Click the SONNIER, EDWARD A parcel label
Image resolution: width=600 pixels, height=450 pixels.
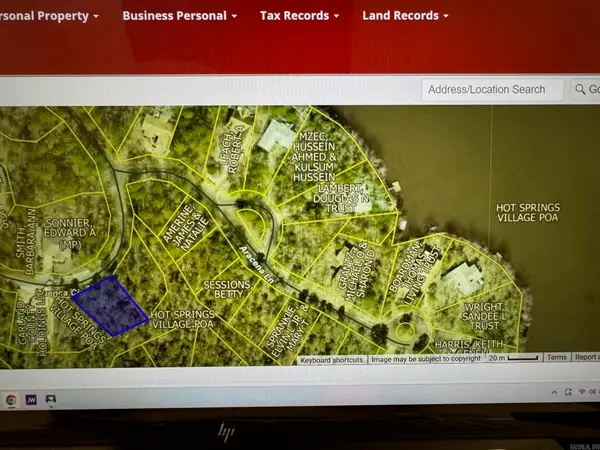point(70,233)
